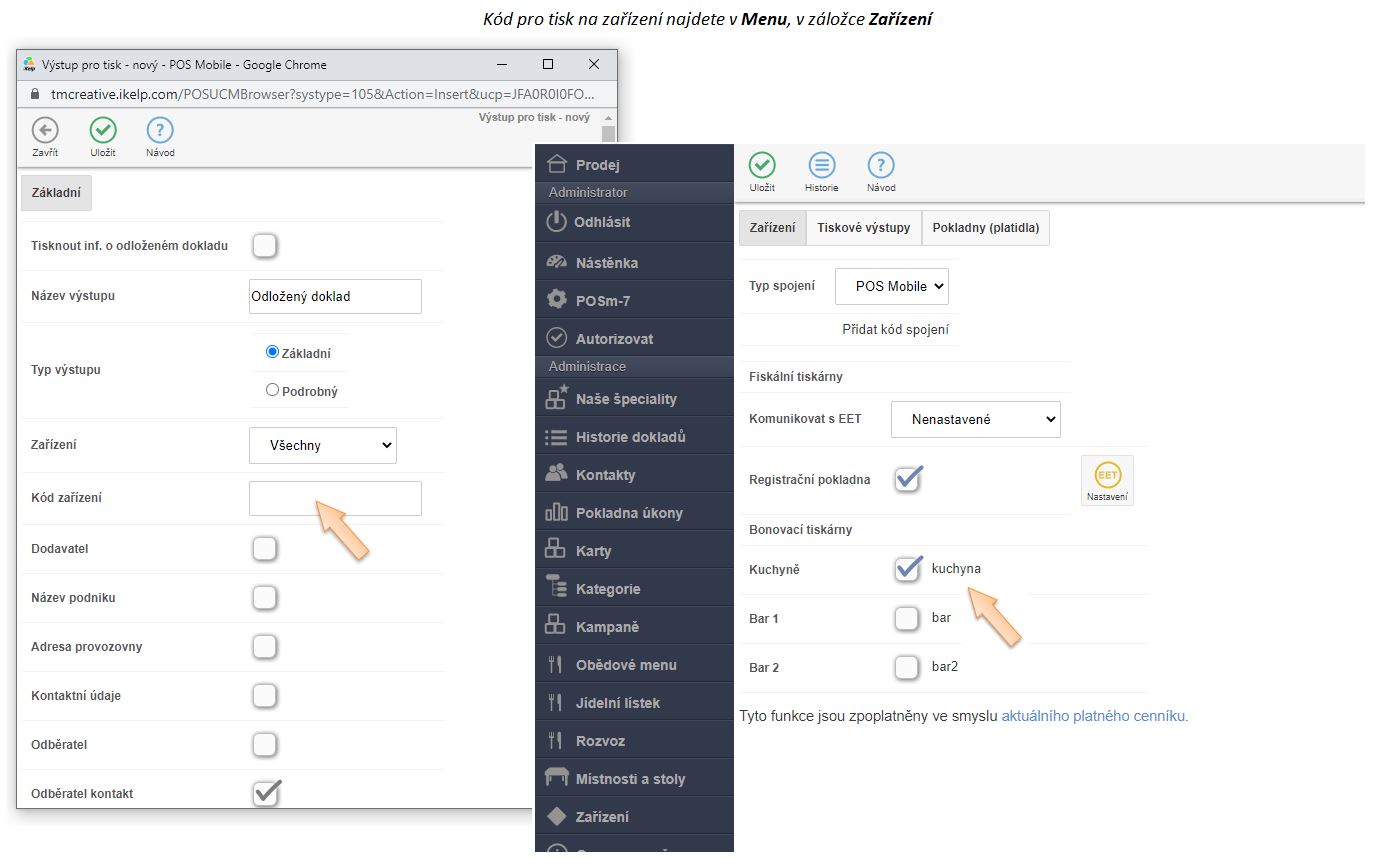Expand Typ spojení POS Mobile dropdown
The image size is (1382, 866).
(x=891, y=286)
